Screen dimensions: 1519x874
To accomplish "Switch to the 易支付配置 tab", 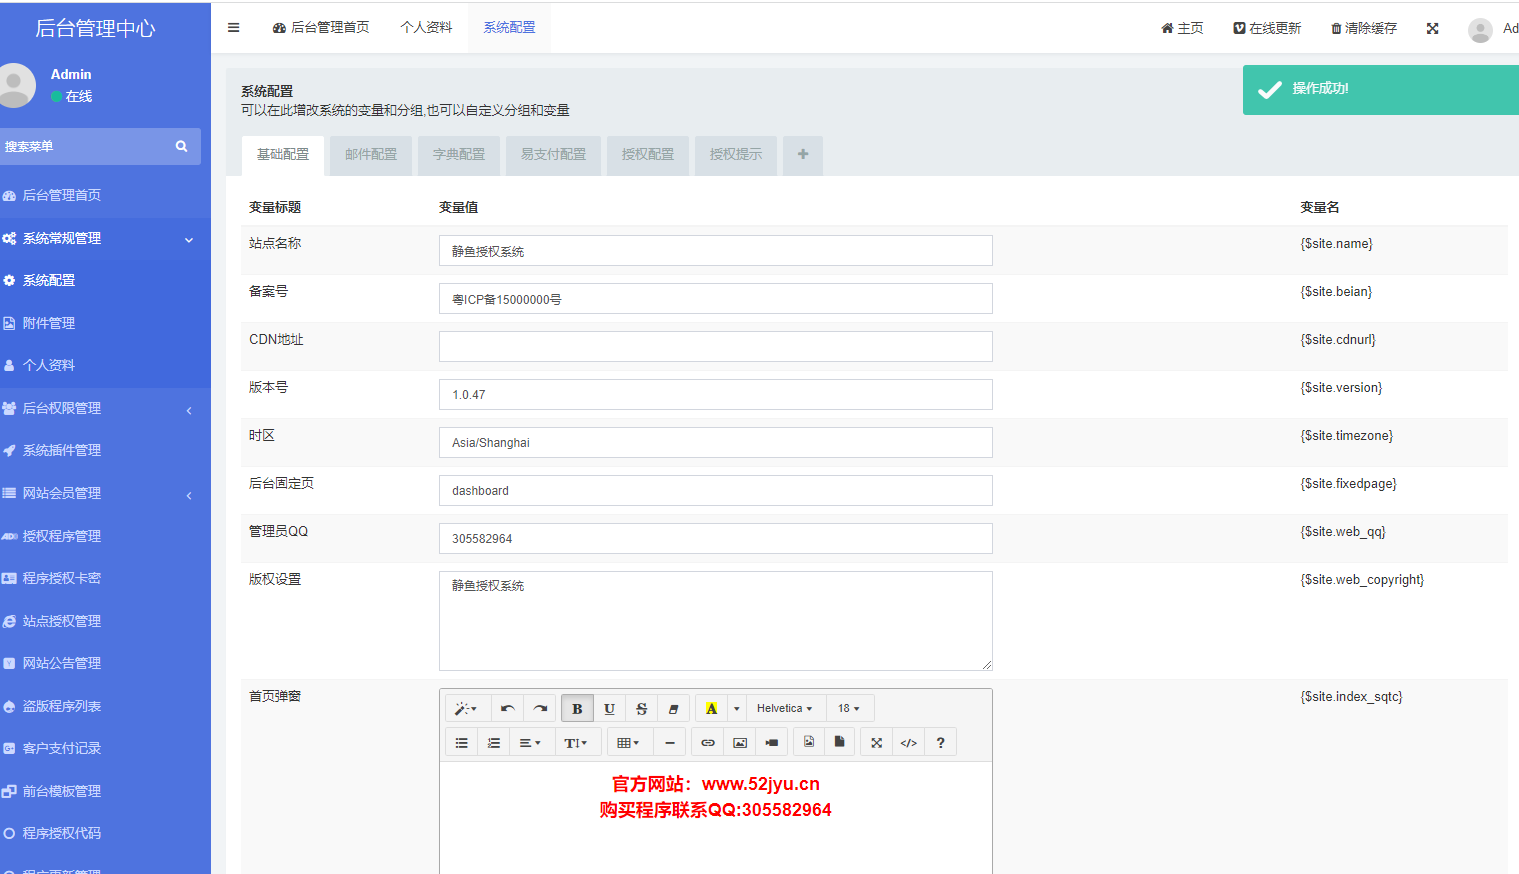I will (553, 155).
